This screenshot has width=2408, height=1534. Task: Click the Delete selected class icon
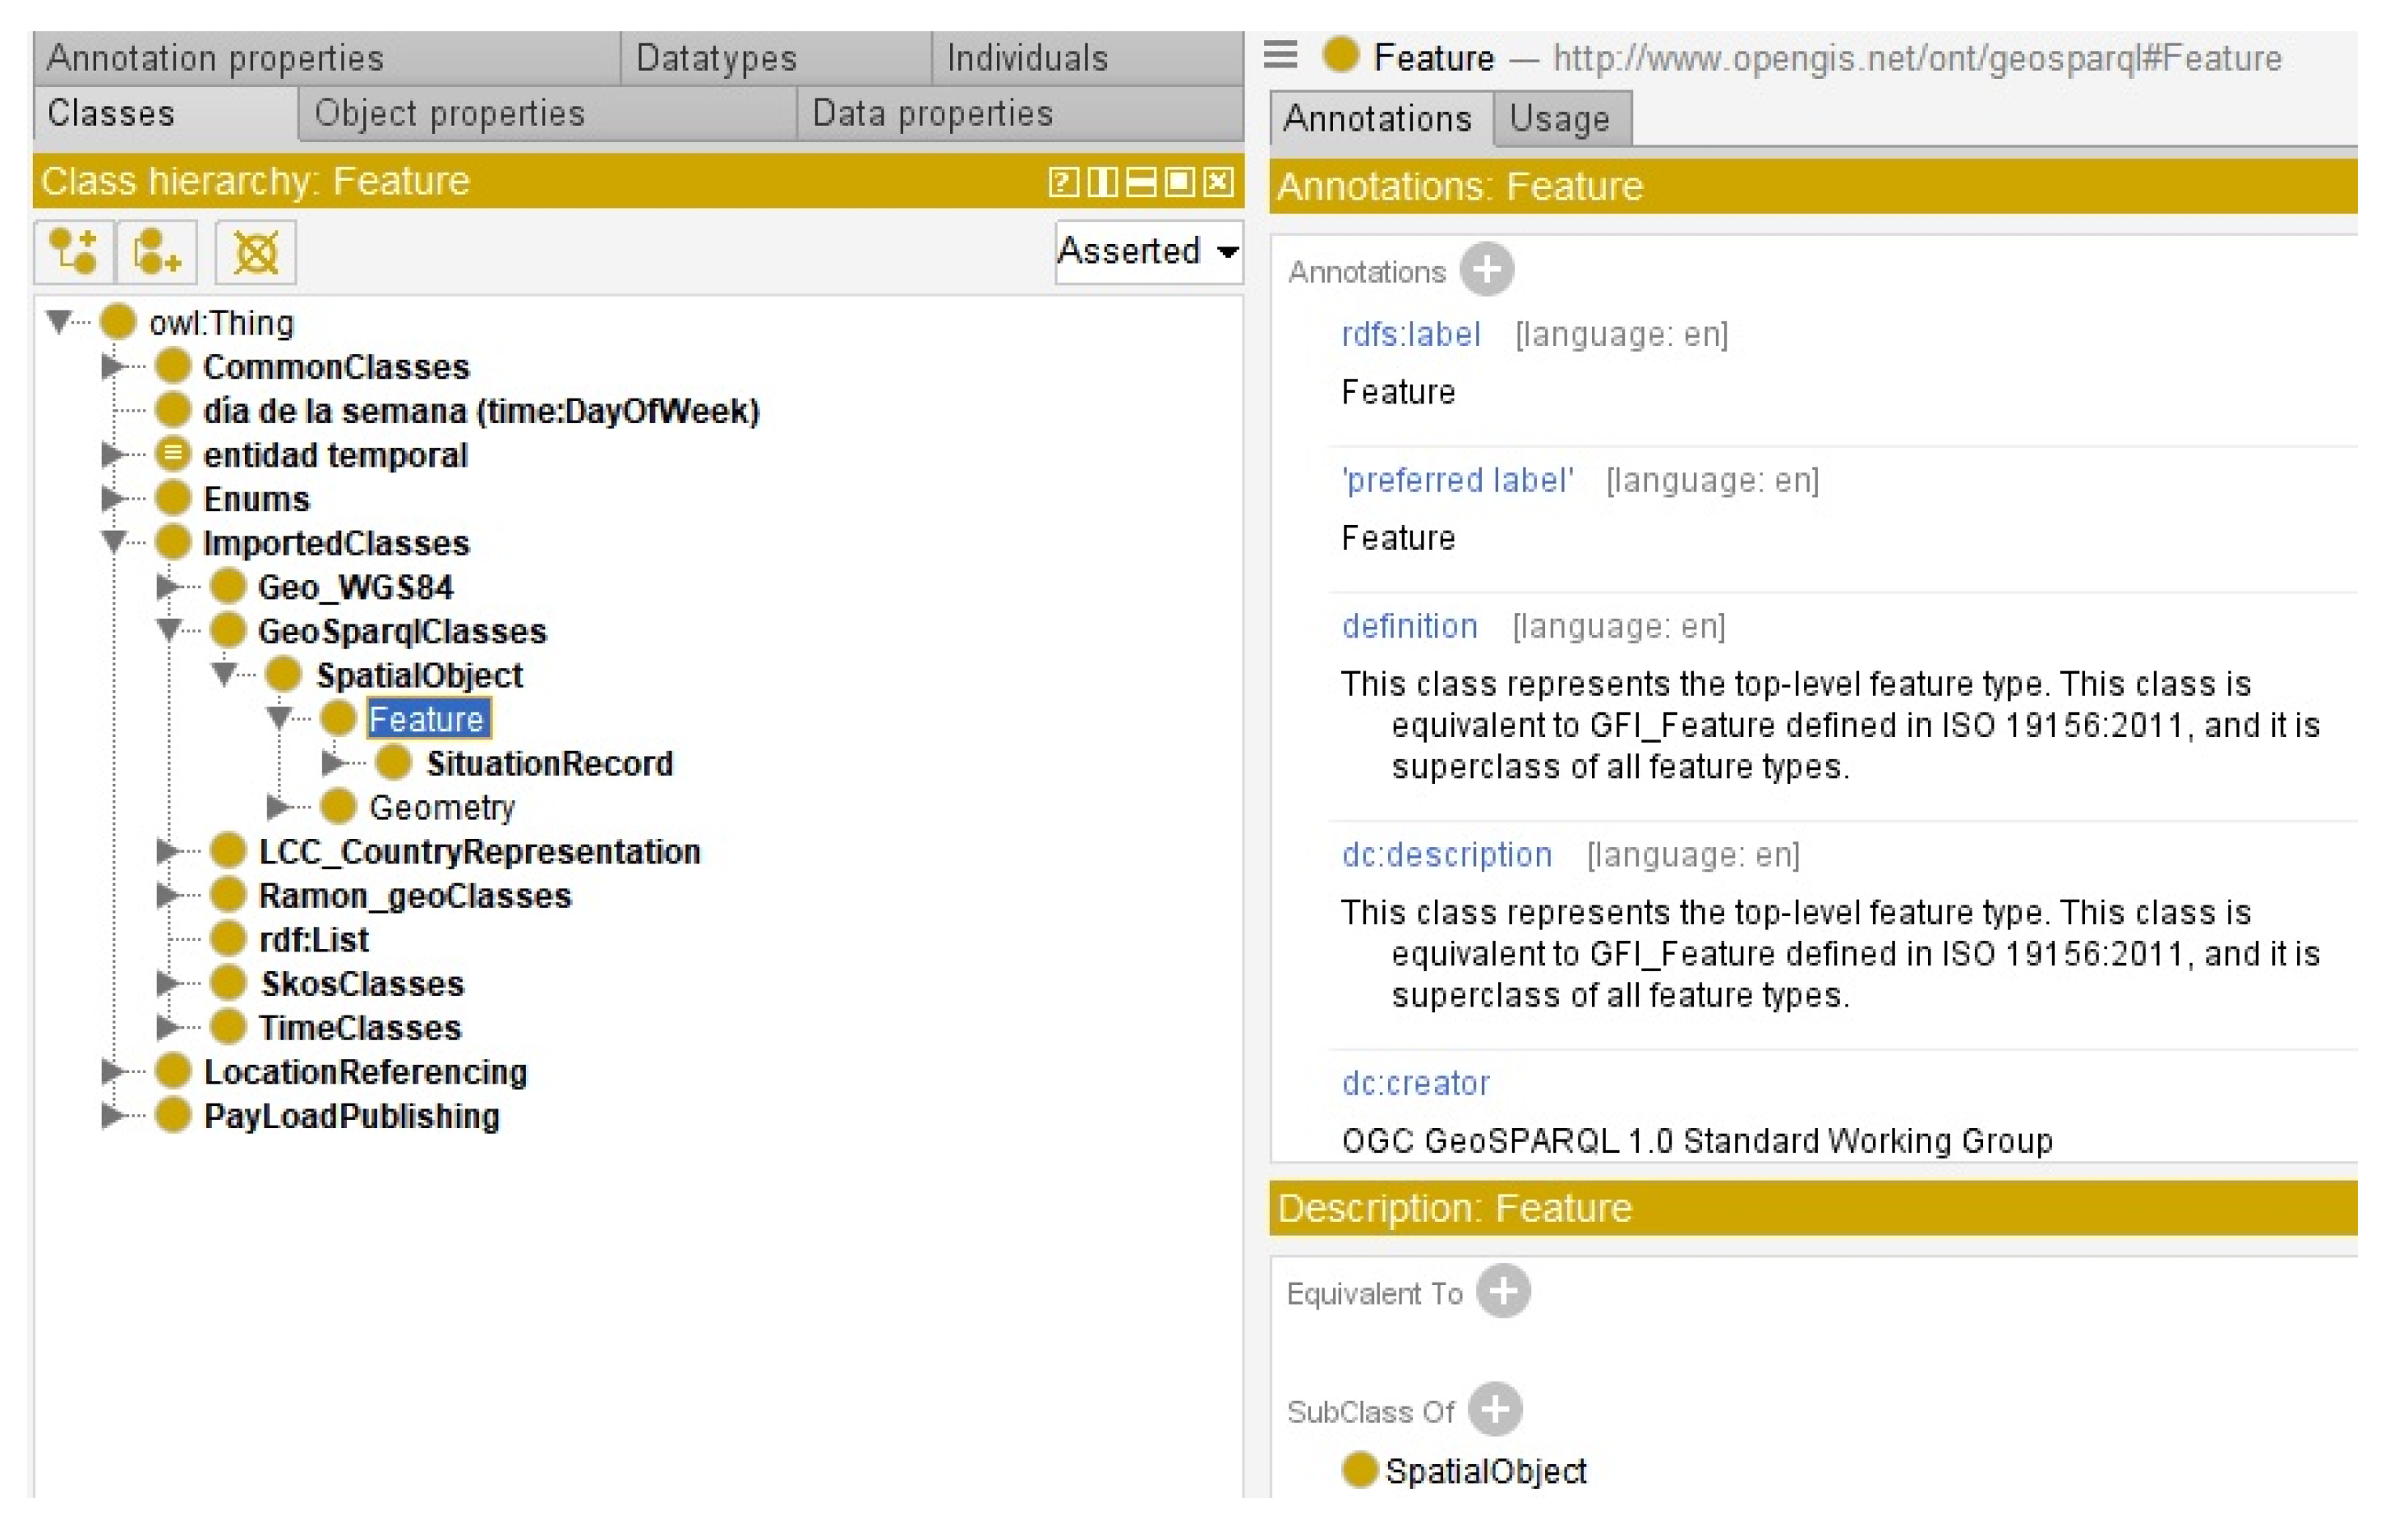point(255,251)
